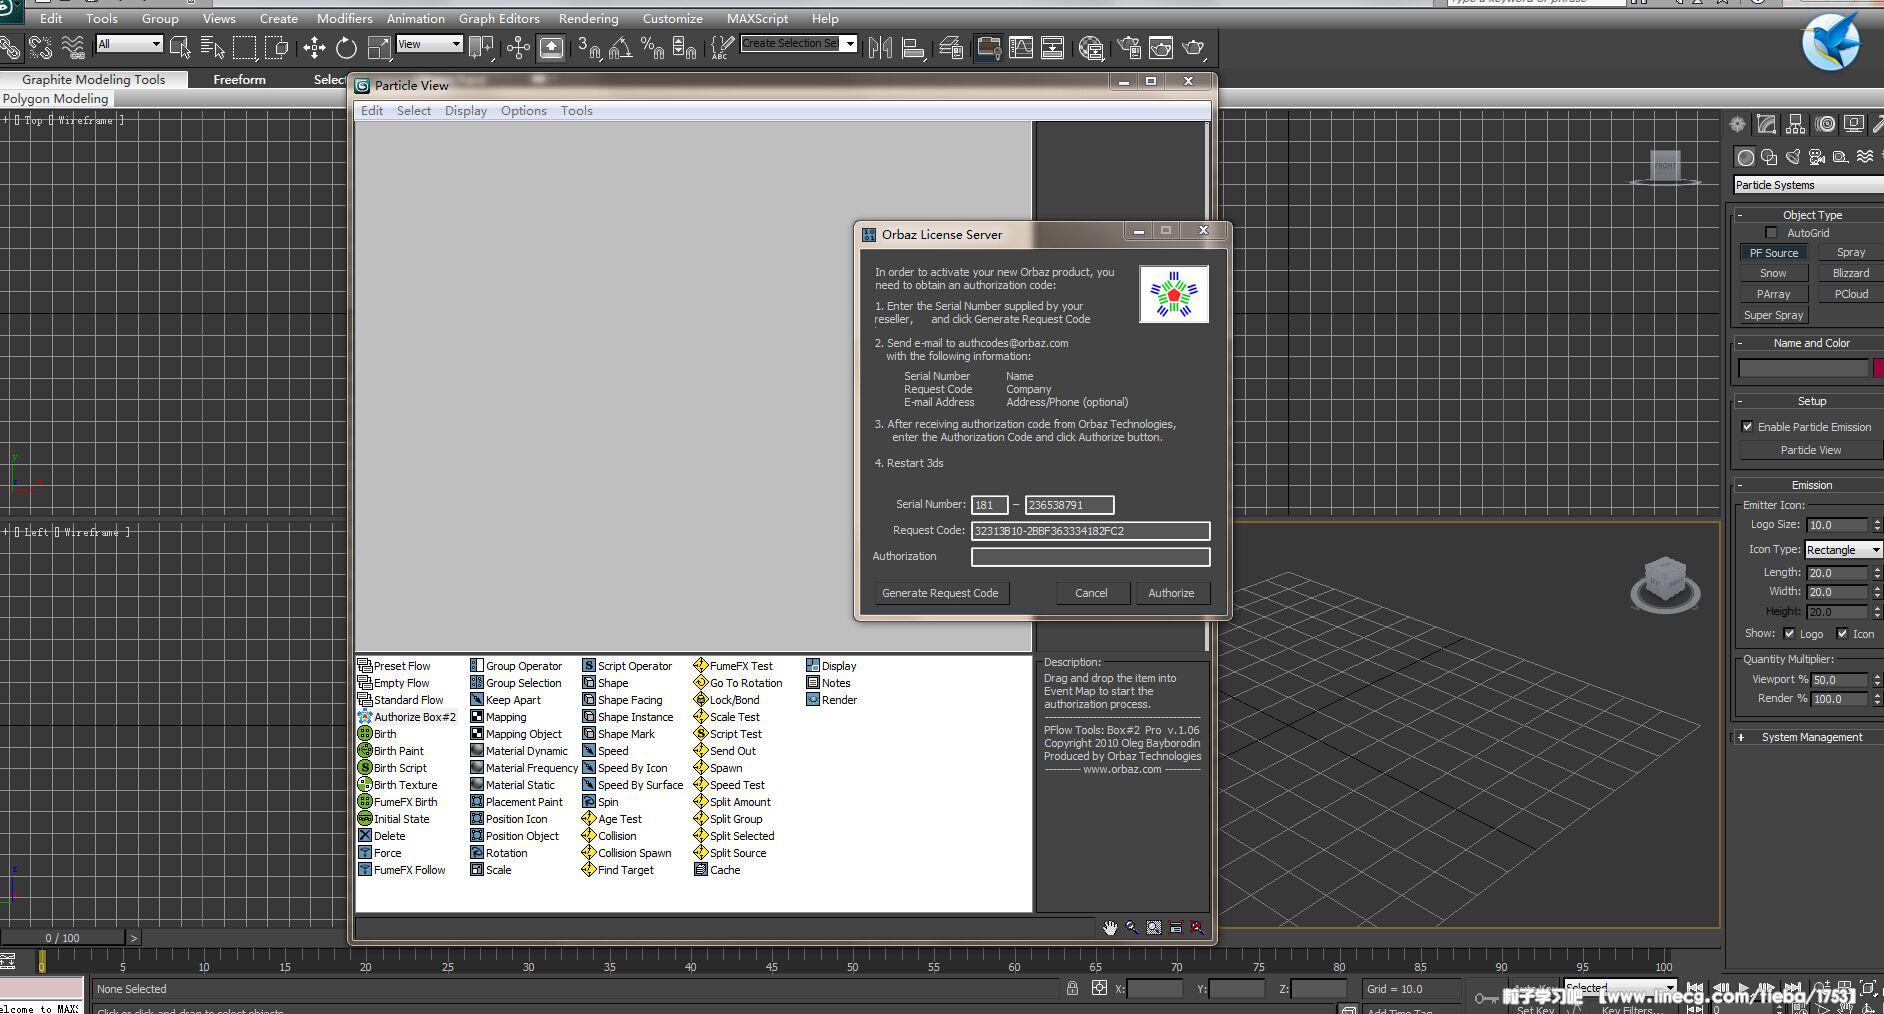Click the time slider 0 / 100
Screen dimensions: 1884x1014
click(62, 938)
